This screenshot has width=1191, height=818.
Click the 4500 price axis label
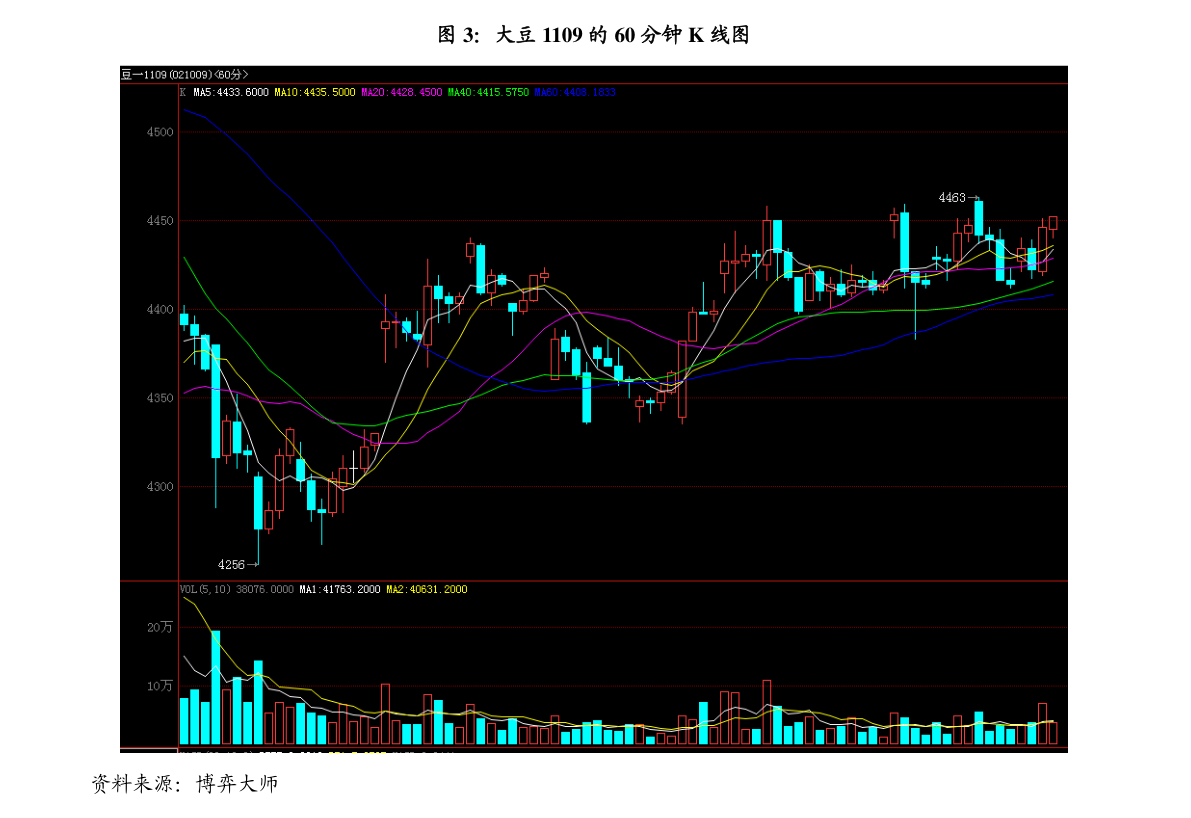click(159, 132)
